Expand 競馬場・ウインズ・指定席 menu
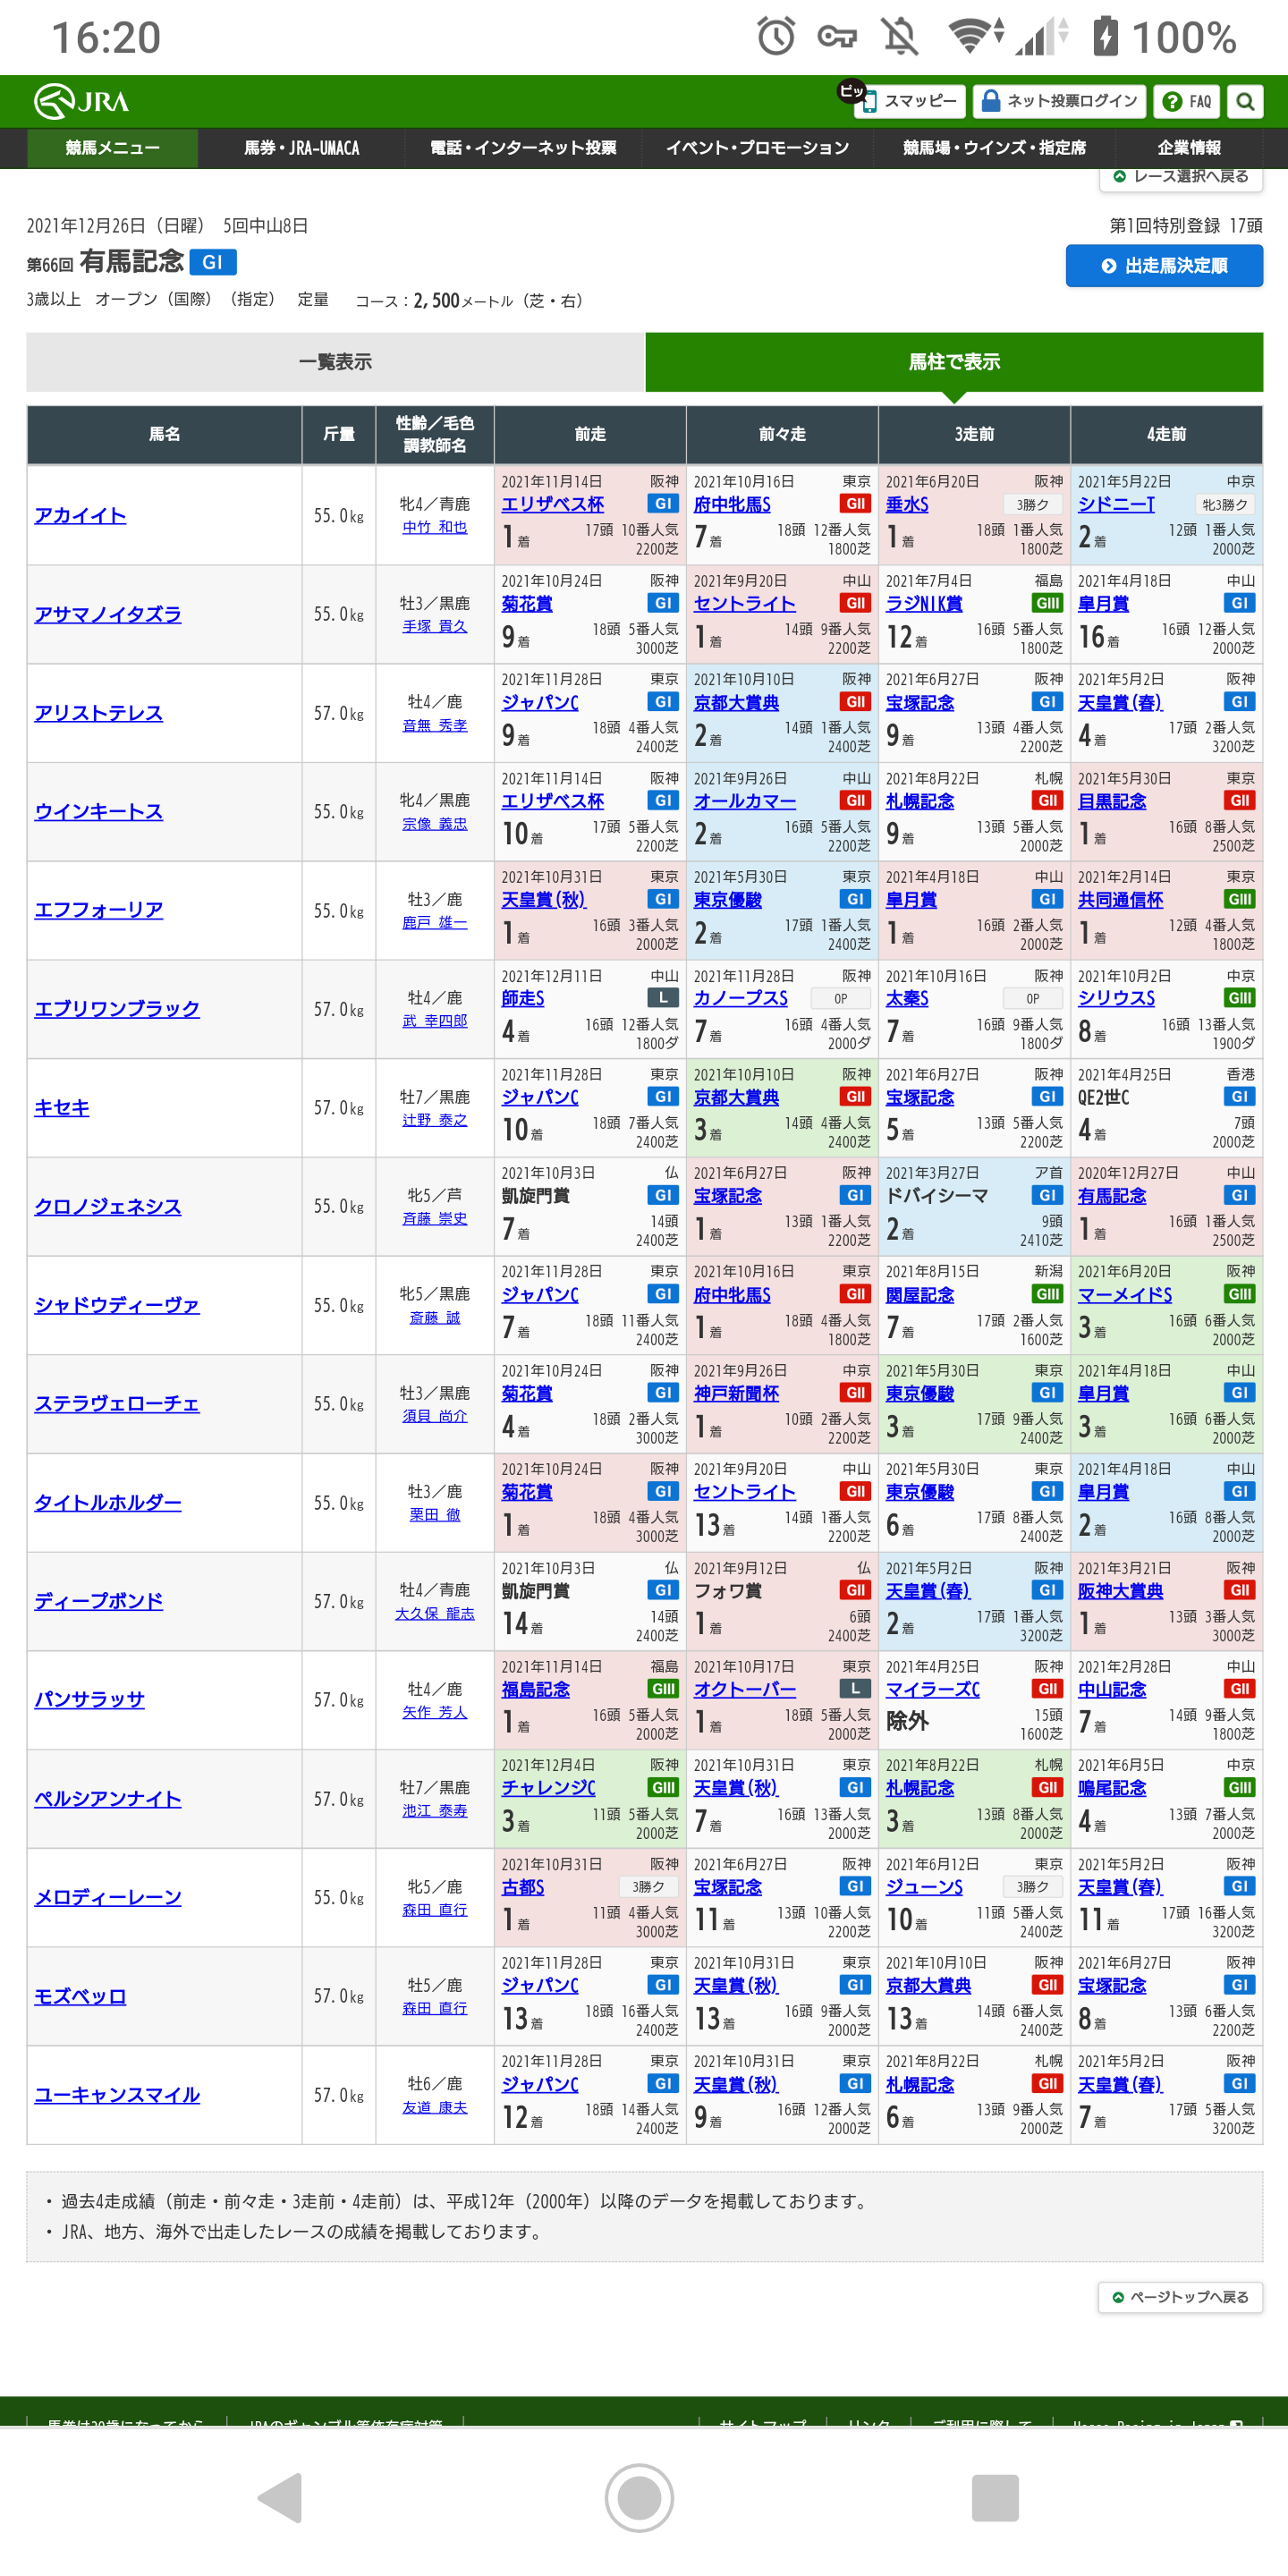 pyautogui.click(x=993, y=148)
